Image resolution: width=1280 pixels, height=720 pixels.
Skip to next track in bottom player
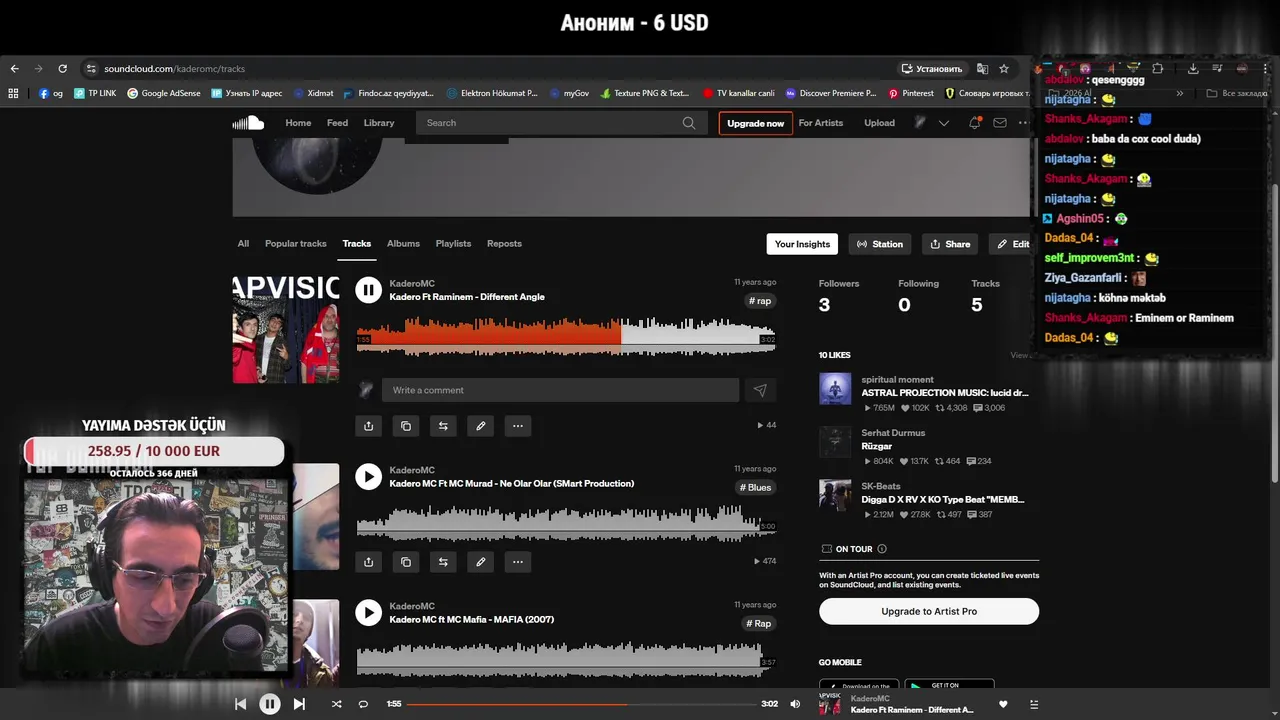(299, 704)
